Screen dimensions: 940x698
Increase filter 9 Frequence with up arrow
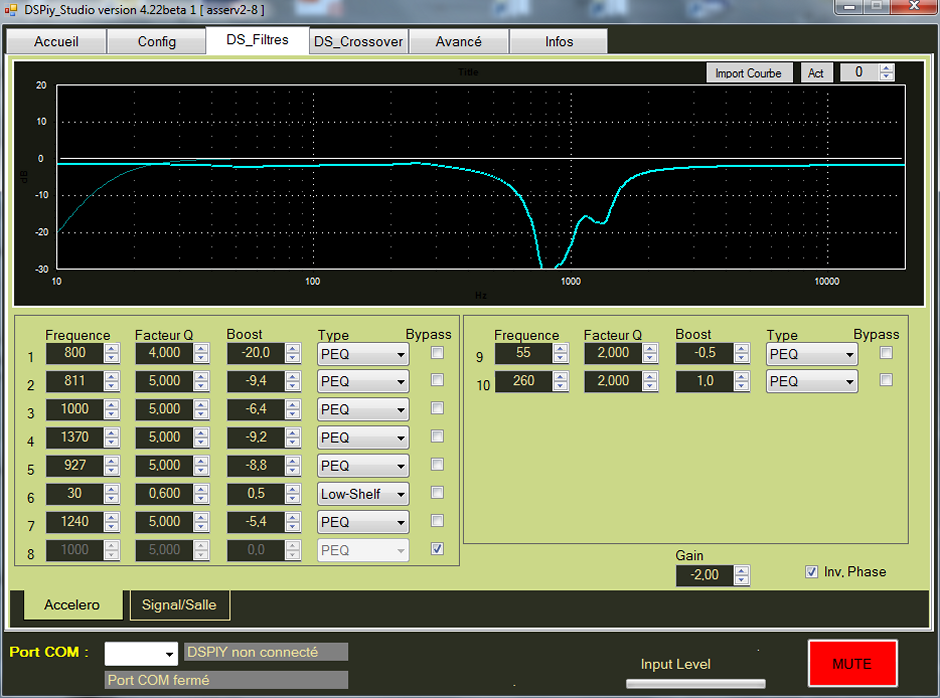(561, 349)
